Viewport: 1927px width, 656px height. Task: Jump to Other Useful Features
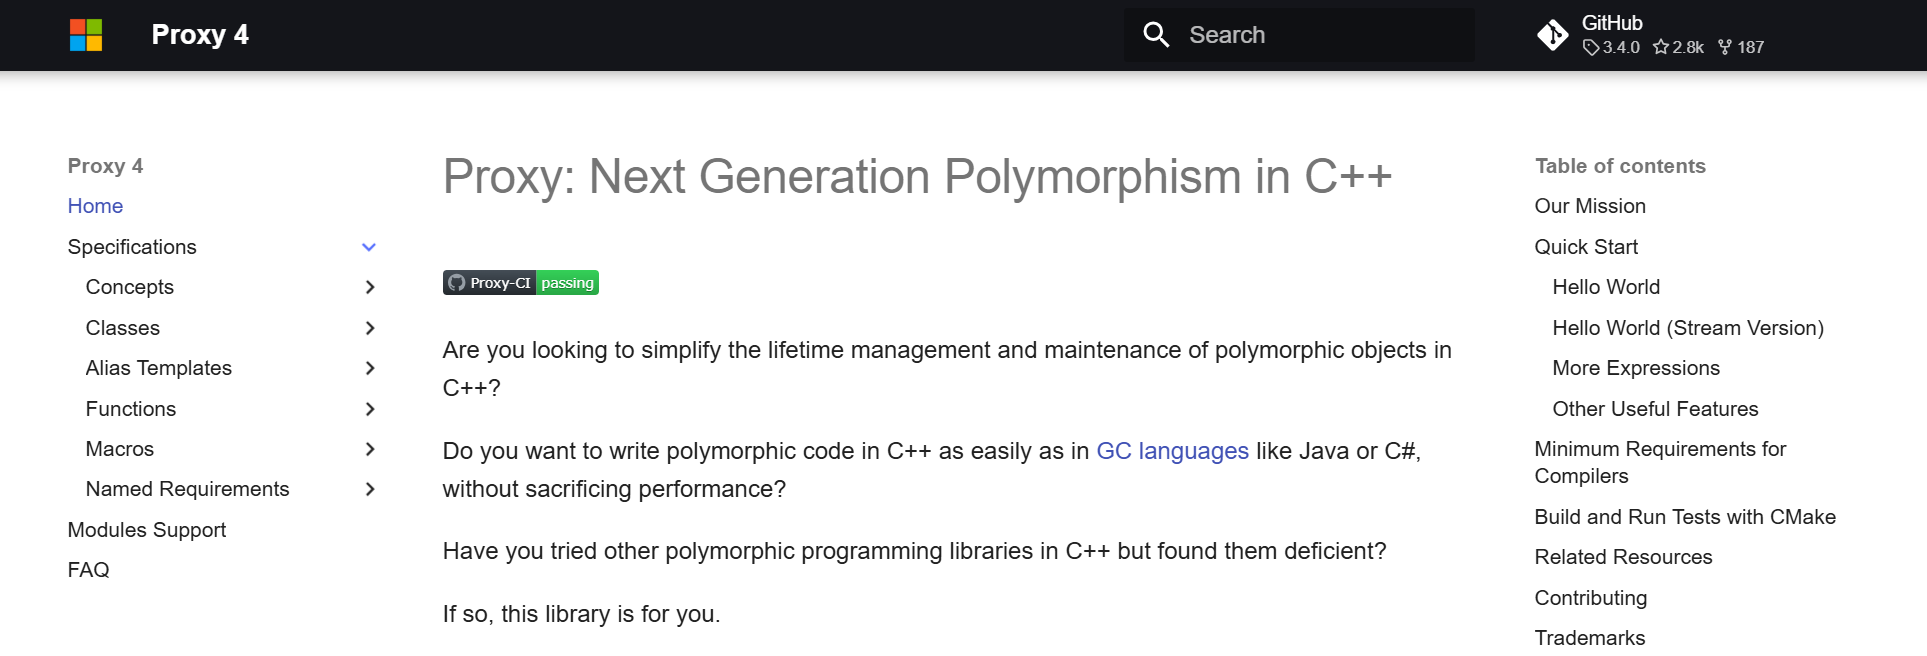1655,409
